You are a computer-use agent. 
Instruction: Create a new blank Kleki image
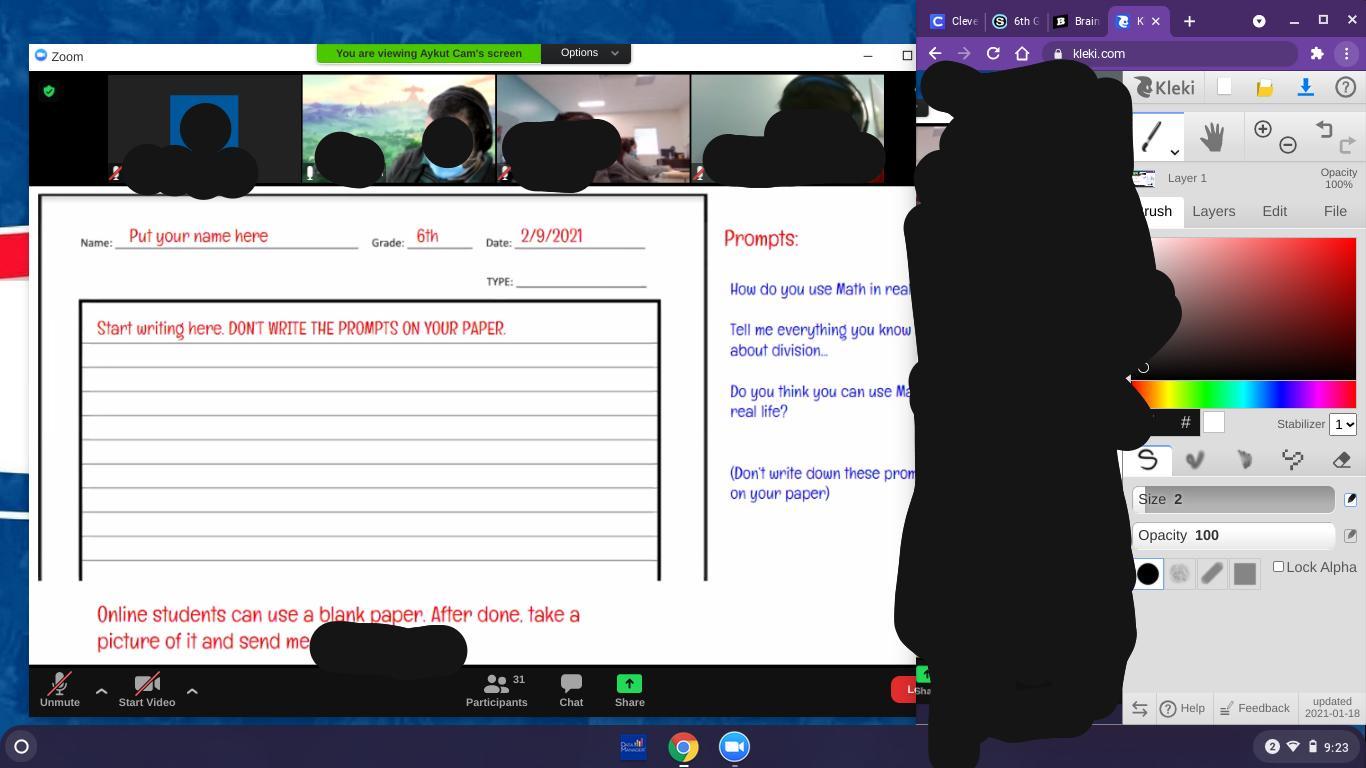(1224, 87)
